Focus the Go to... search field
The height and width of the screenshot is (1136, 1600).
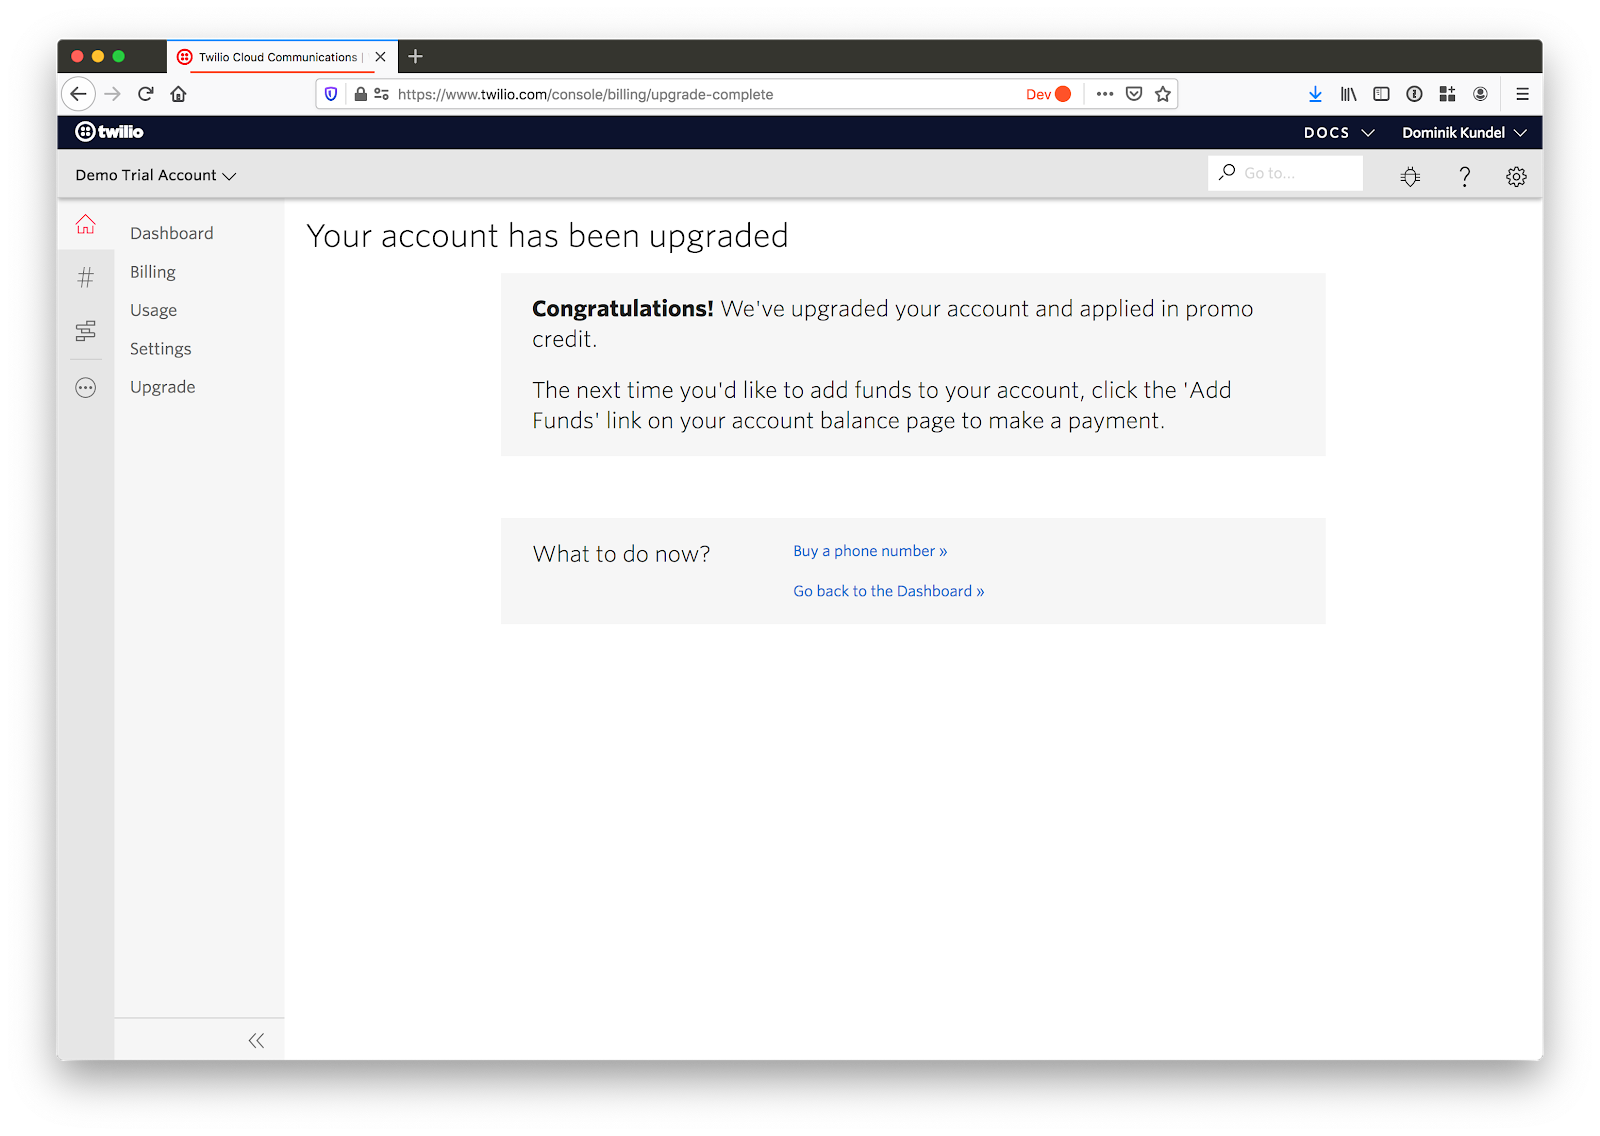1285,173
